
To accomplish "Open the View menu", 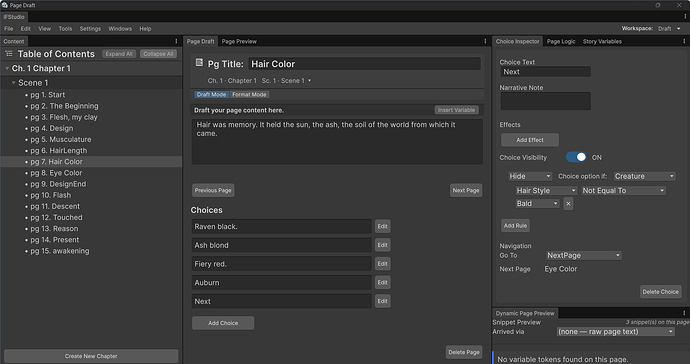I will tap(44, 29).
